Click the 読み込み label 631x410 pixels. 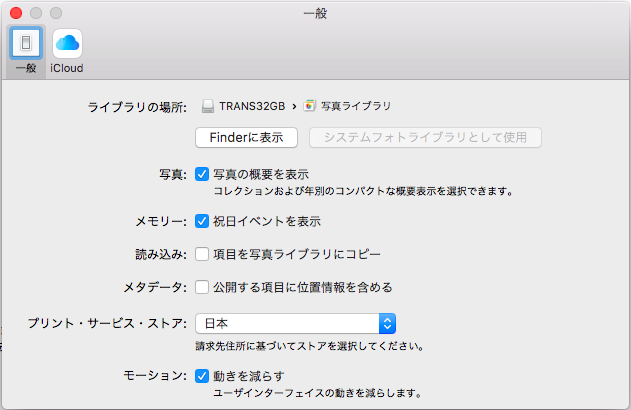pyautogui.click(x=161, y=254)
